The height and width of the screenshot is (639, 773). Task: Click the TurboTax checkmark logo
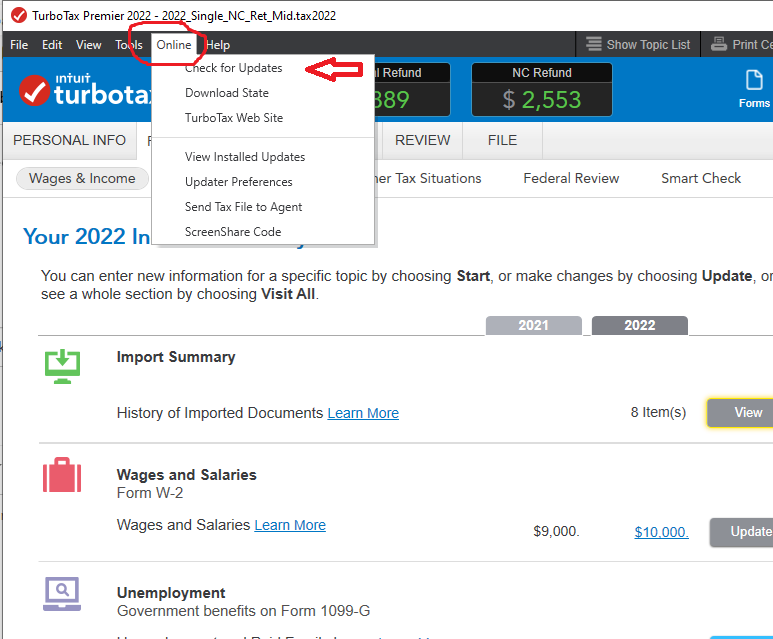[x=35, y=91]
